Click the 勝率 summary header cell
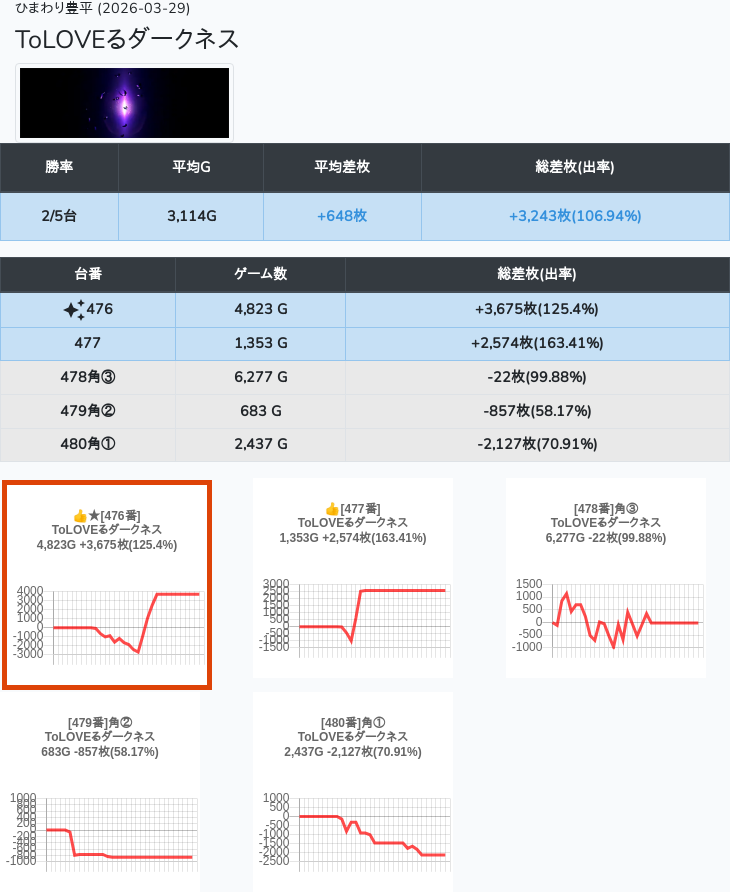This screenshot has height=892, width=730. pyautogui.click(x=59, y=167)
